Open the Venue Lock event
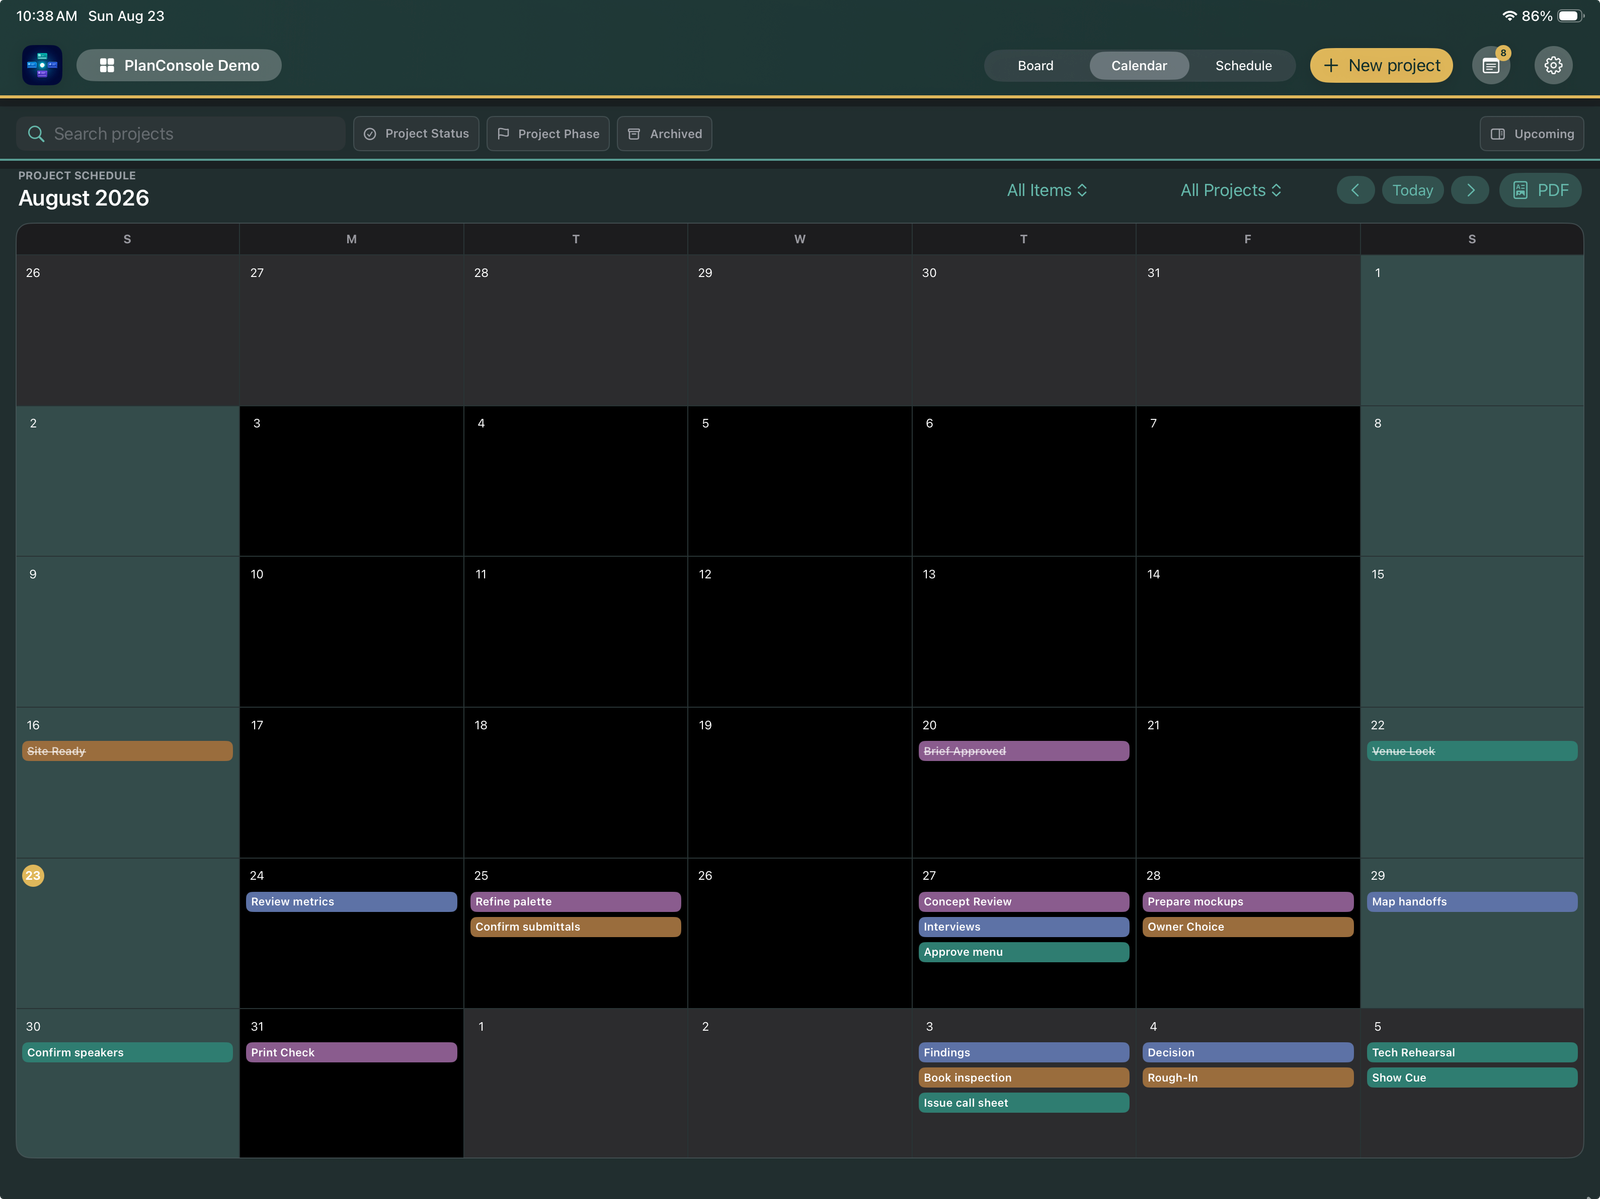Viewport: 1600px width, 1199px height. 1472,751
